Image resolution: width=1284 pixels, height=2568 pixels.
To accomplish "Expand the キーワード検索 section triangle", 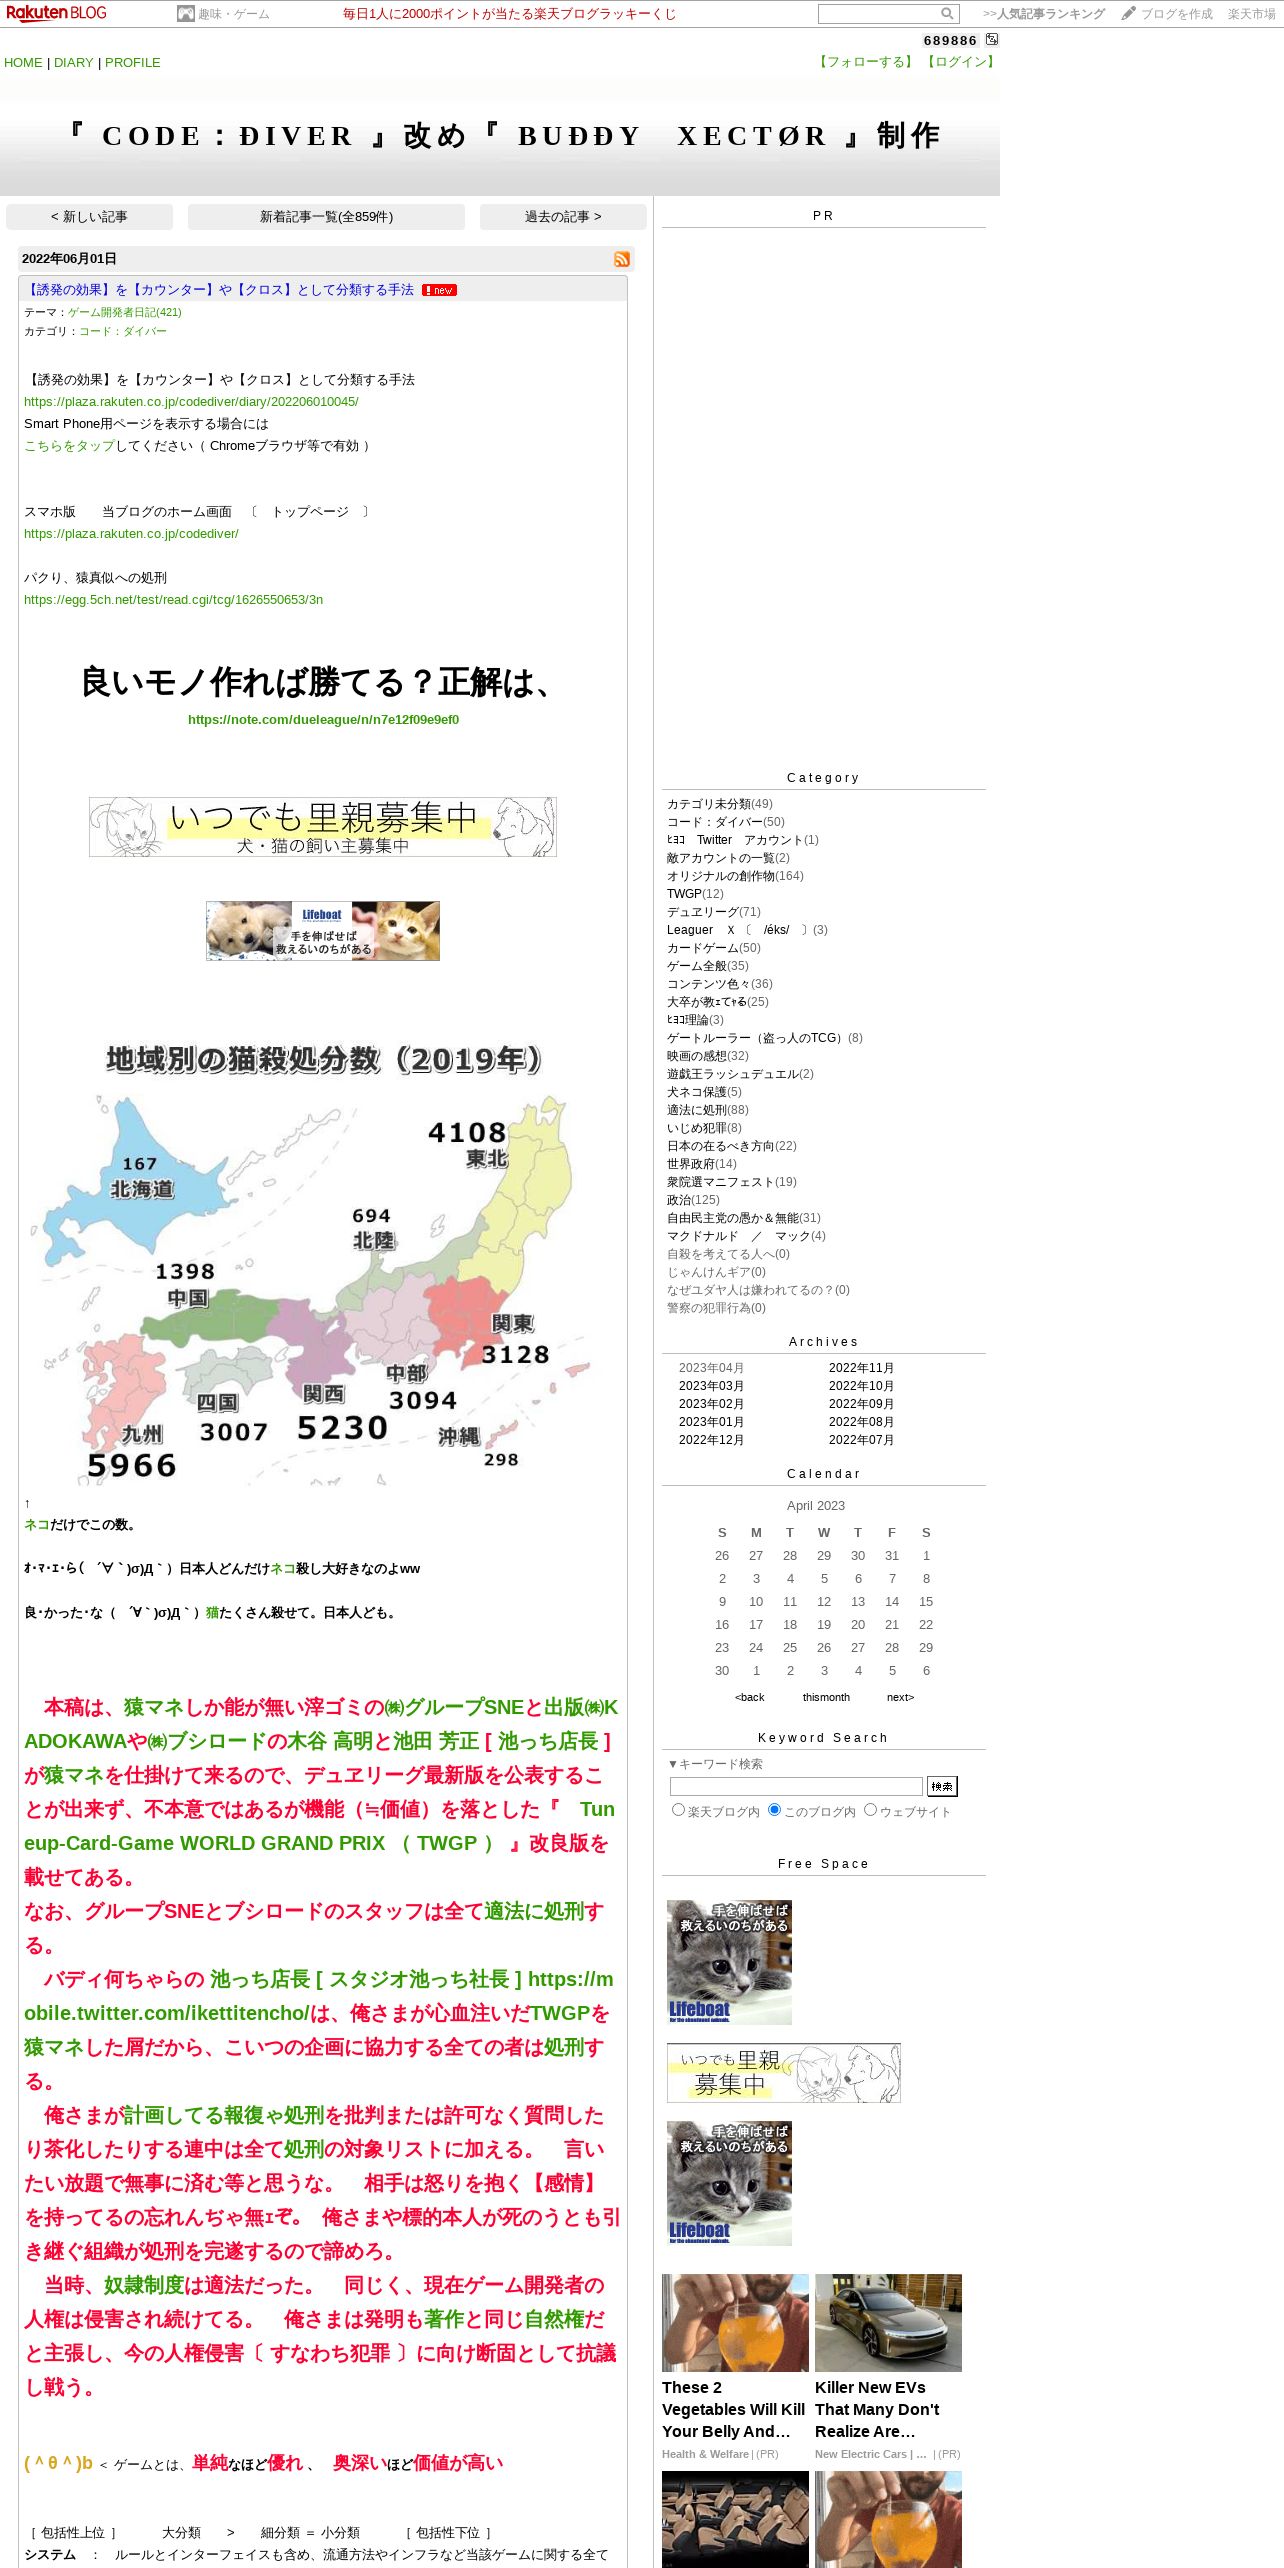I will 673,1764.
